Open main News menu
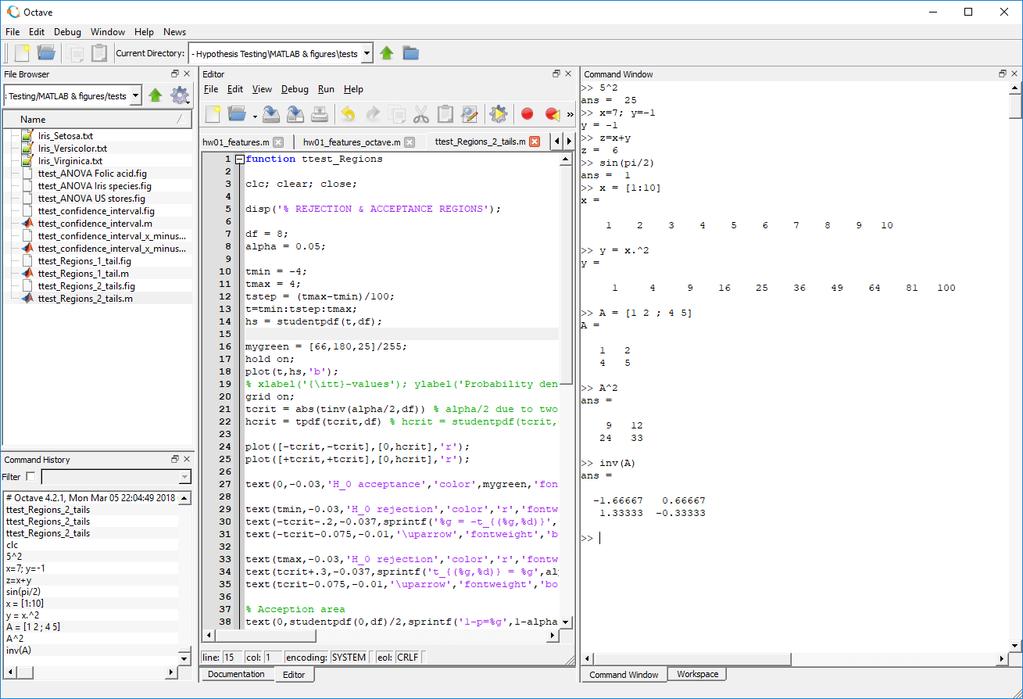Viewport: 1023px width, 699px height. pos(174,31)
